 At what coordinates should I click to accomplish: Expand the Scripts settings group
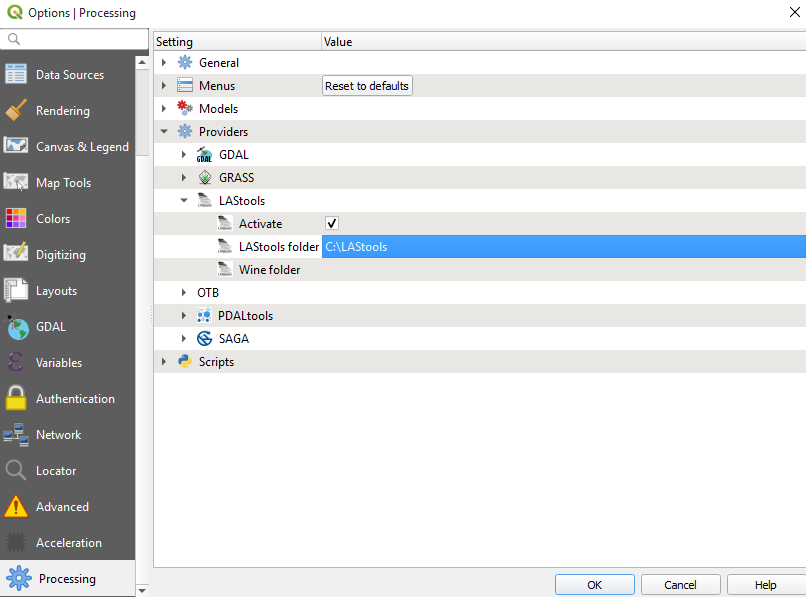(x=164, y=361)
